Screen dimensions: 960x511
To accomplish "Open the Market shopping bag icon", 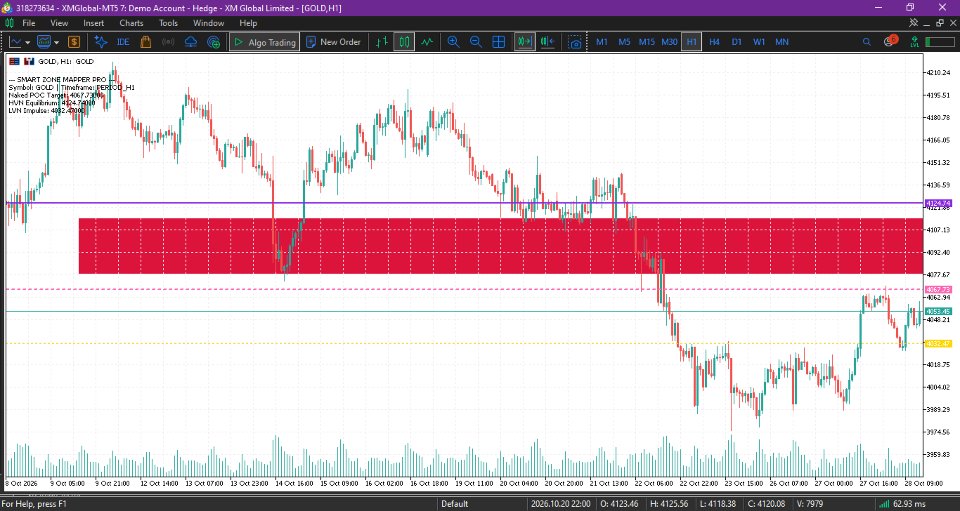I will tap(146, 42).
